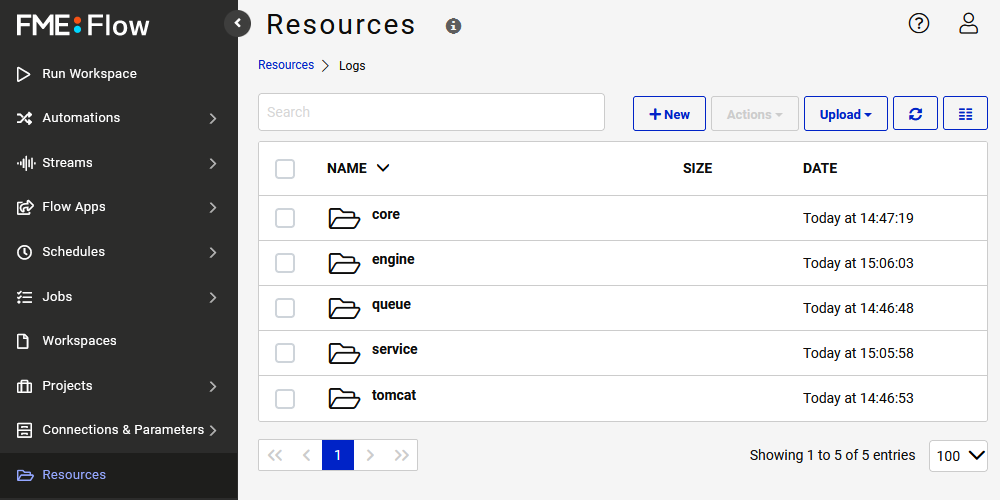Open the help question mark icon
This screenshot has height=500, width=1000.
[x=918, y=24]
